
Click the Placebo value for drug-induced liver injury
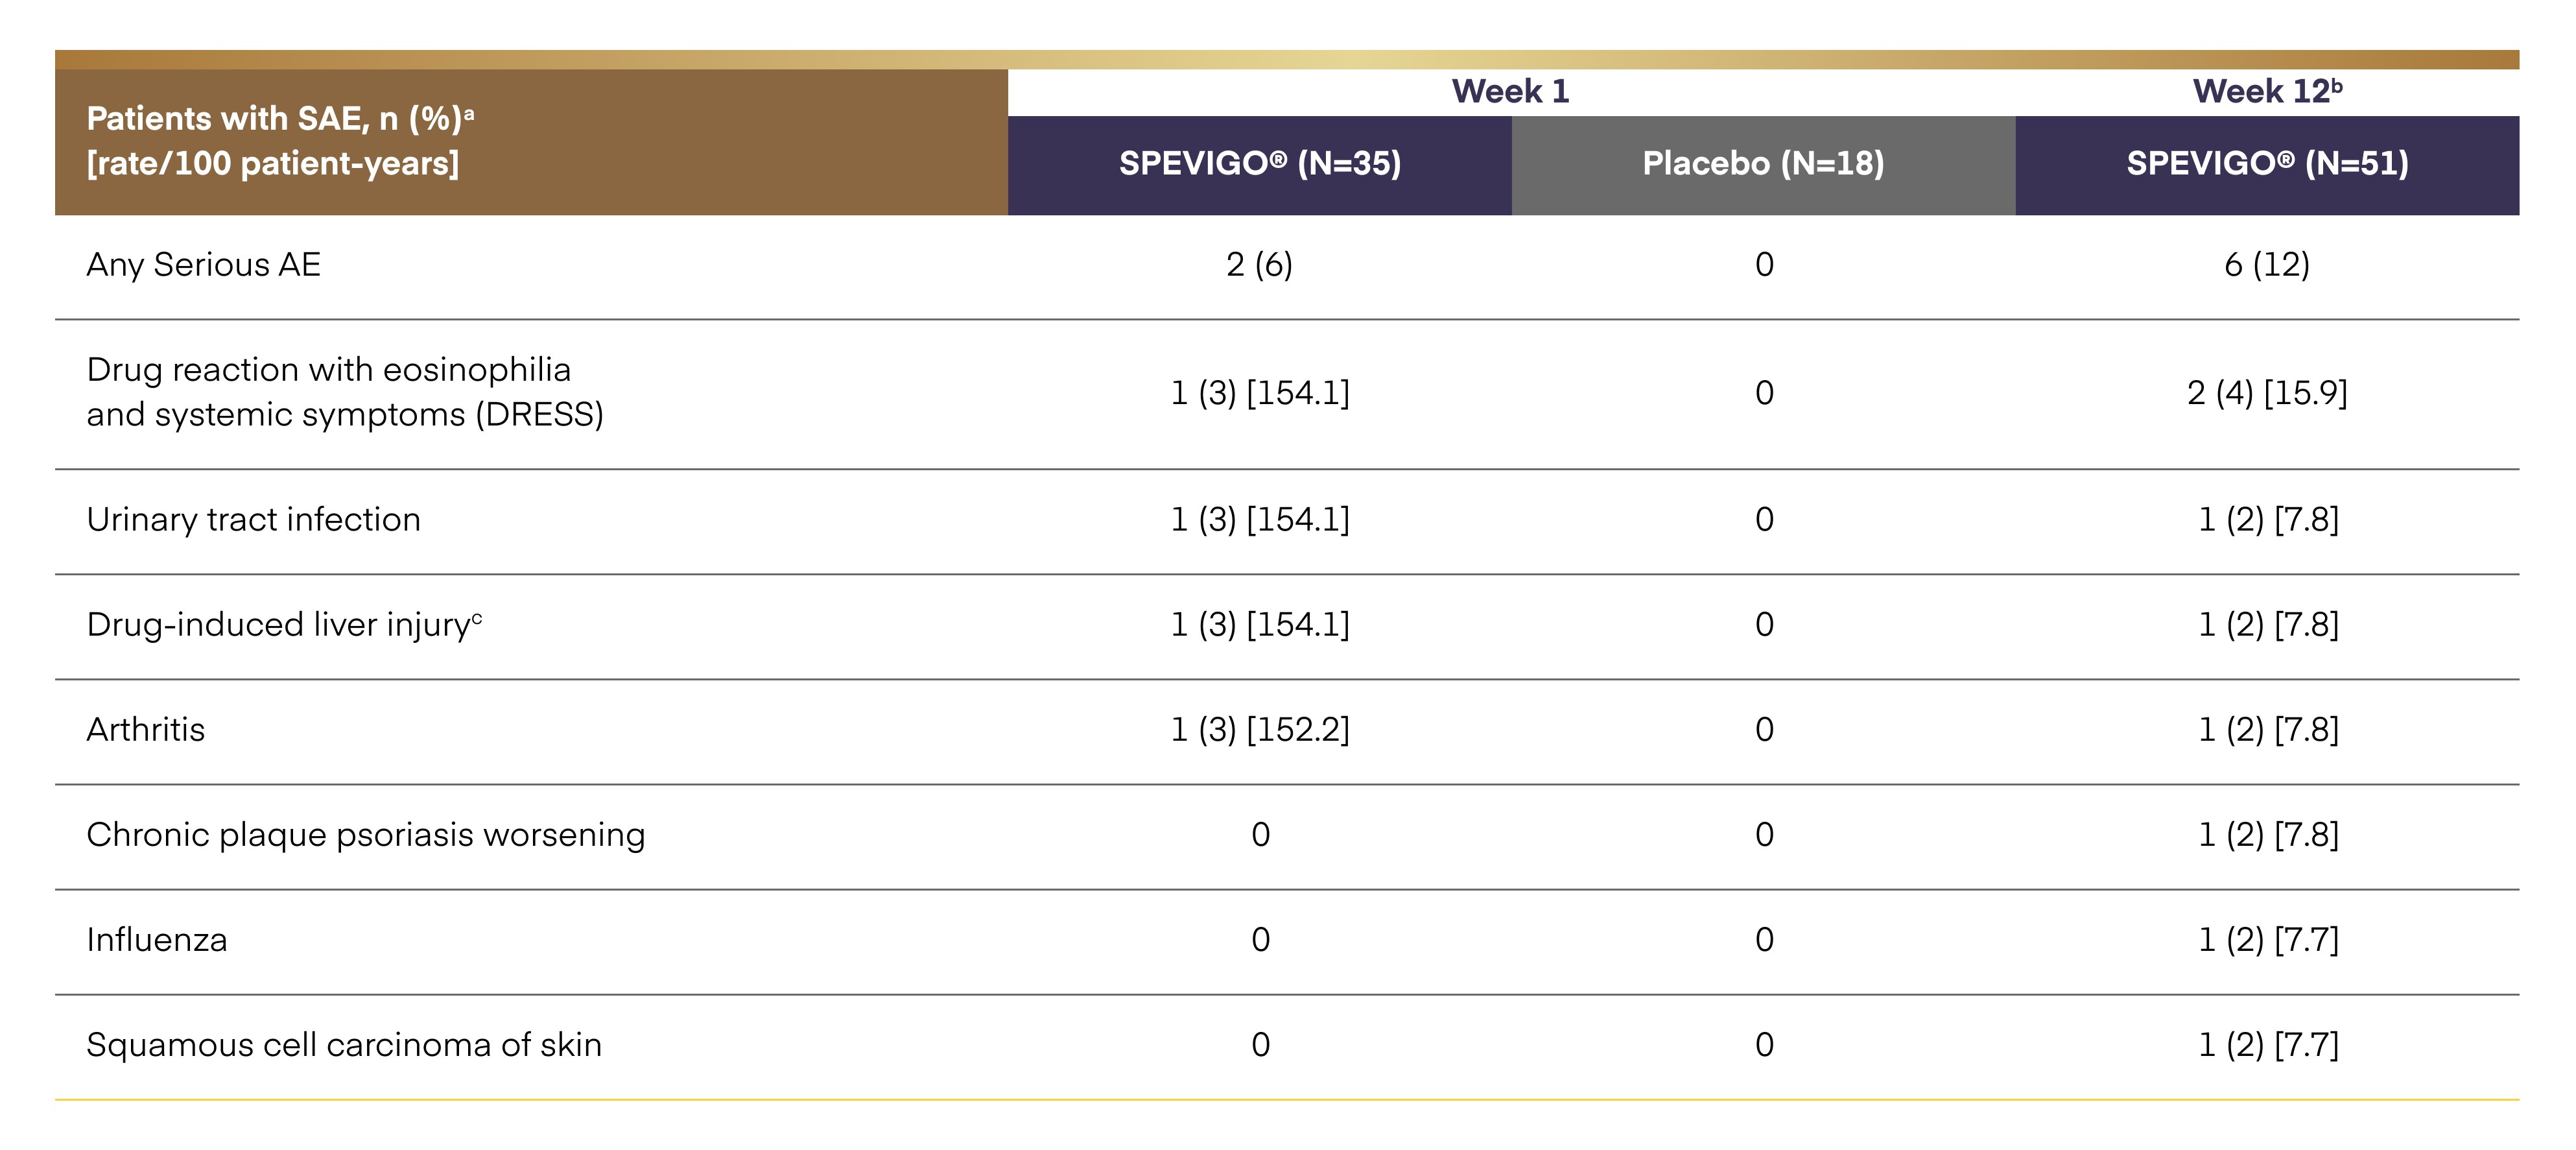(1764, 625)
